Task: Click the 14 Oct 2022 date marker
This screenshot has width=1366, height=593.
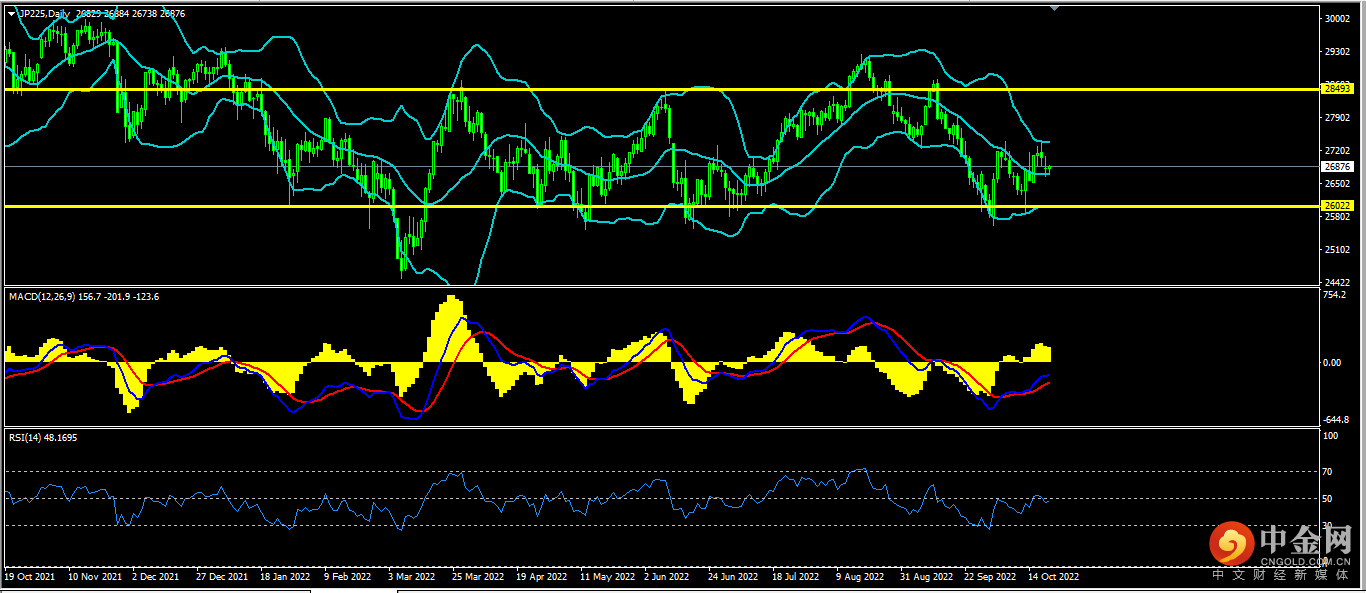Action: (1054, 577)
